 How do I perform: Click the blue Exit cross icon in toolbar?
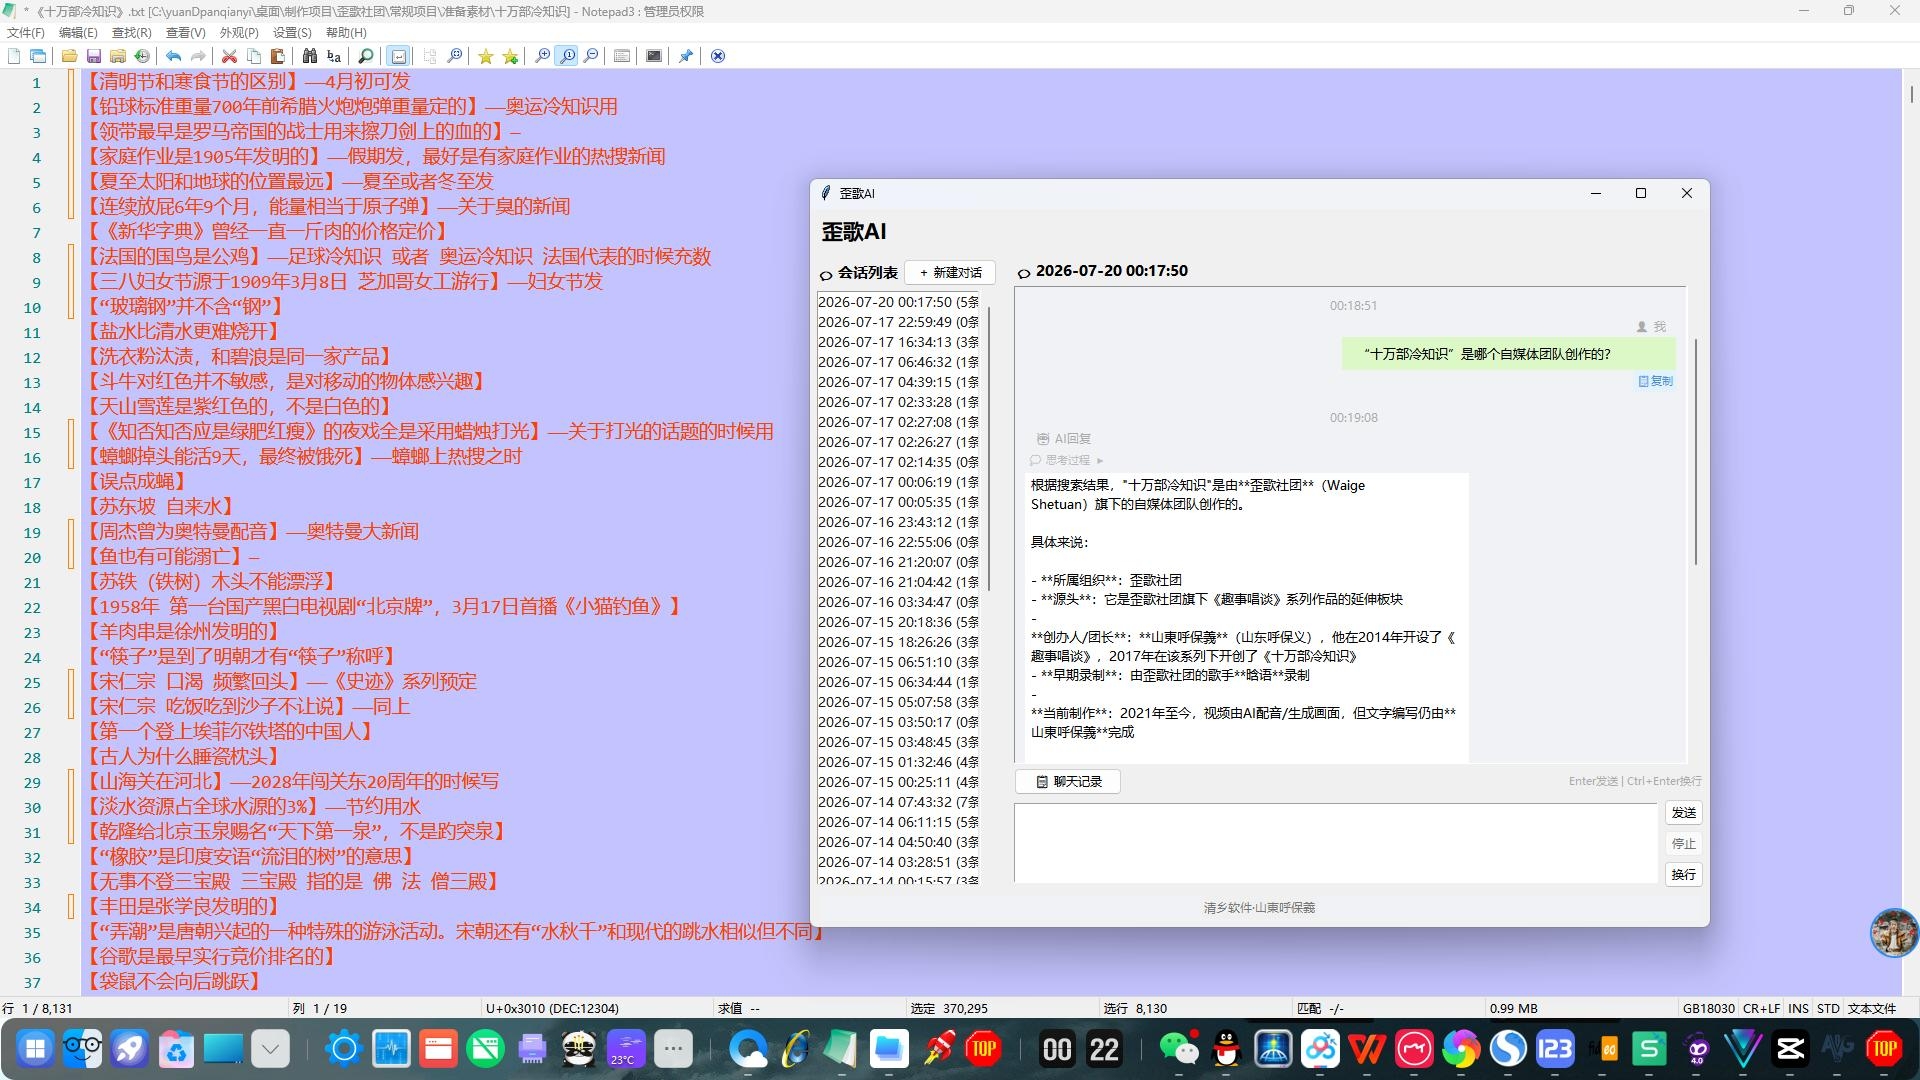pyautogui.click(x=718, y=56)
